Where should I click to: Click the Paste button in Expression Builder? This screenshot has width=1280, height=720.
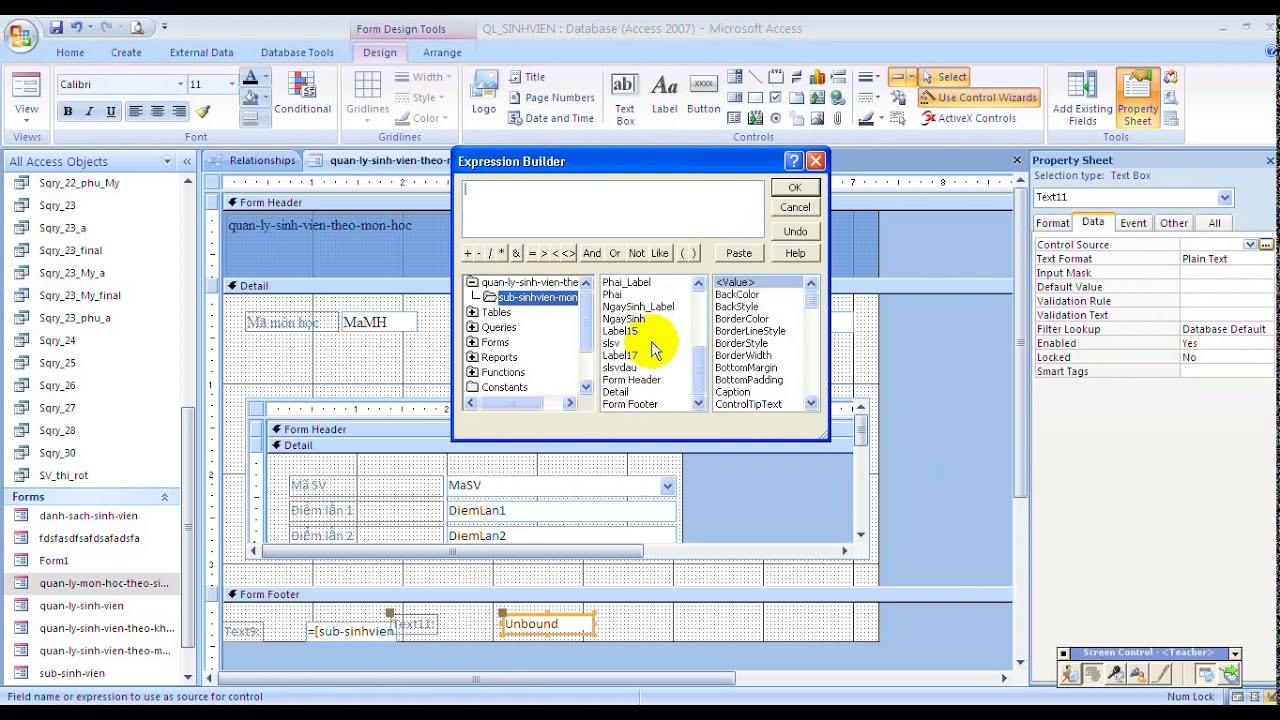click(739, 253)
